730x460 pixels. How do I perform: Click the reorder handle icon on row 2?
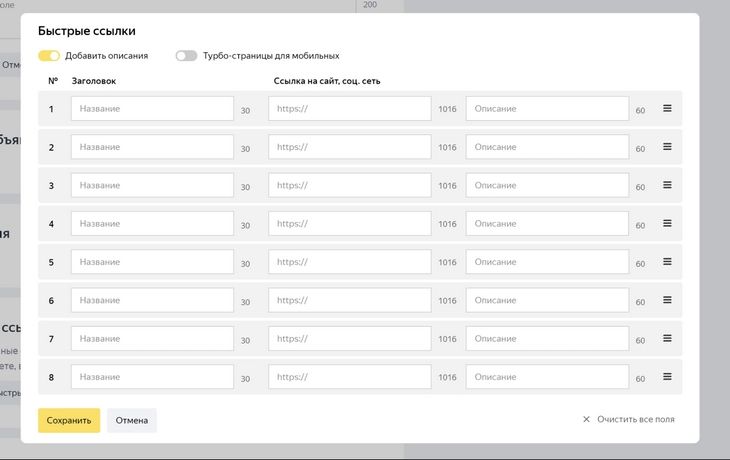tap(667, 146)
